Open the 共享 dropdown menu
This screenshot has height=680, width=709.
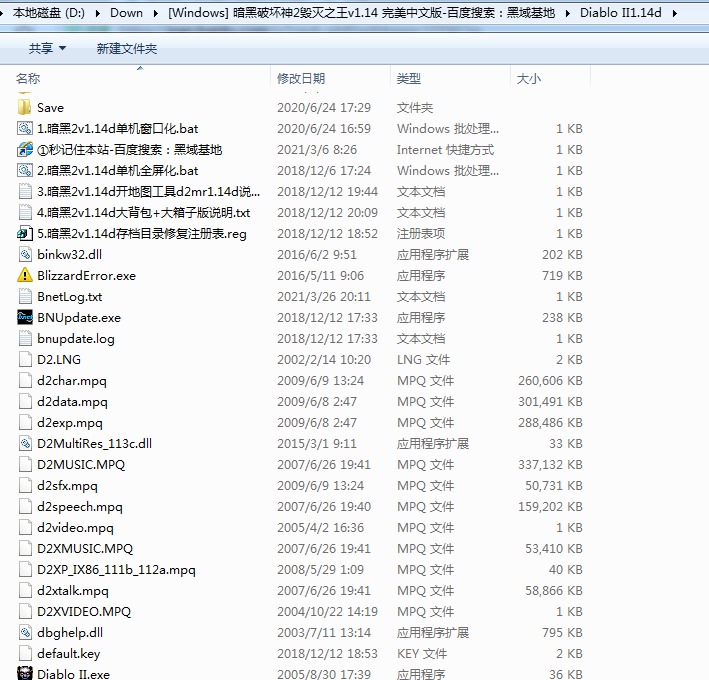47,48
